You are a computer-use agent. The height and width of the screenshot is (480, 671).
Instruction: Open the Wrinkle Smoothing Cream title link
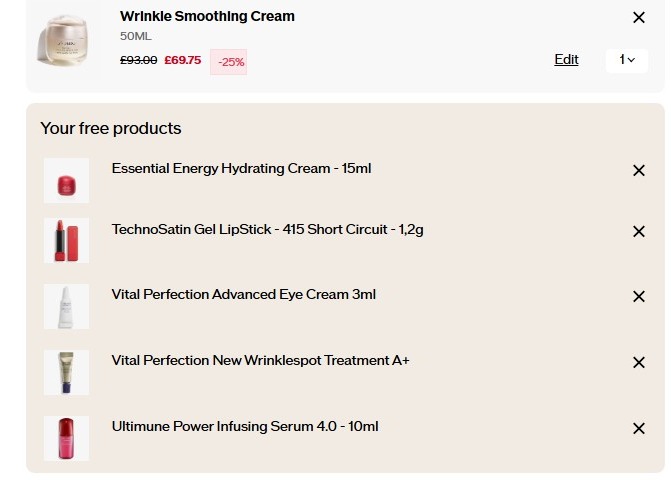(207, 16)
